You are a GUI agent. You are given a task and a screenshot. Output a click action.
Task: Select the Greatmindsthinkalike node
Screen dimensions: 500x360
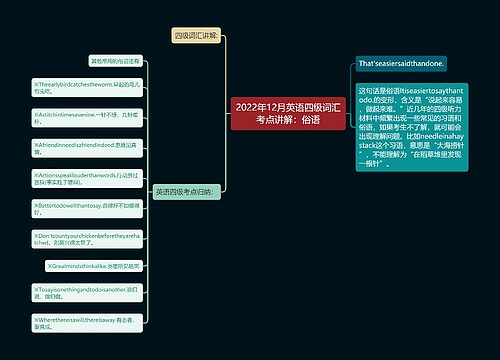click(94, 266)
